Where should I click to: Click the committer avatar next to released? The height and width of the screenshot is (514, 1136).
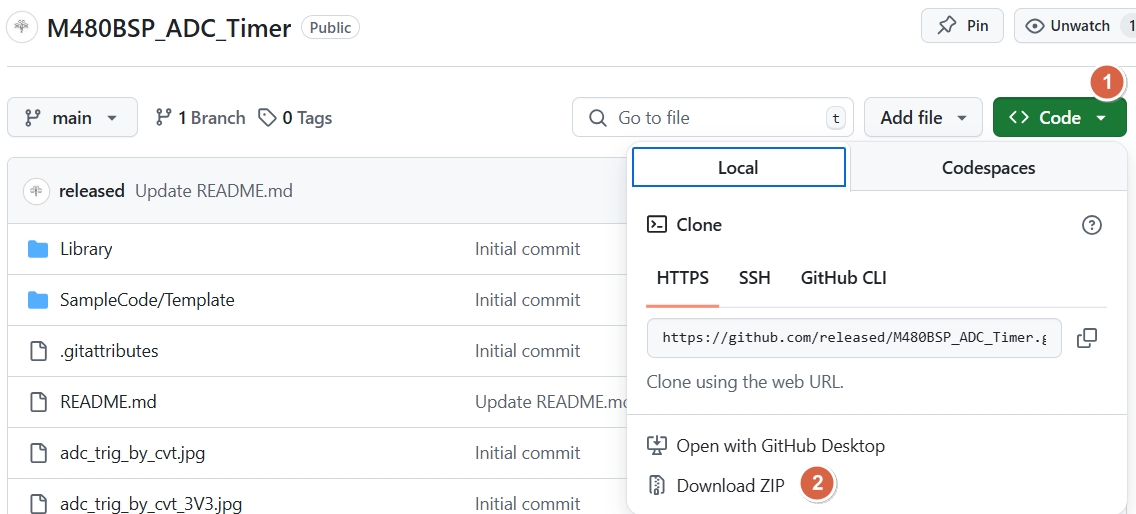pos(37,191)
